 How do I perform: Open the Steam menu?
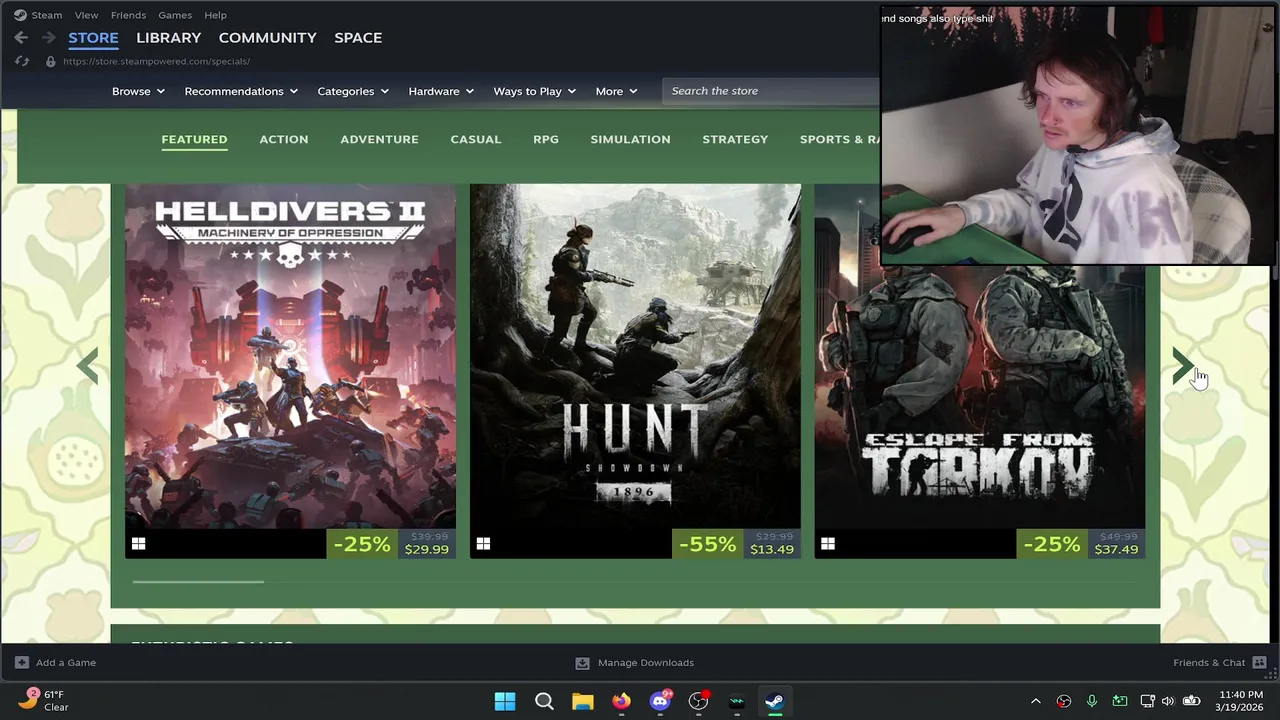[x=46, y=15]
